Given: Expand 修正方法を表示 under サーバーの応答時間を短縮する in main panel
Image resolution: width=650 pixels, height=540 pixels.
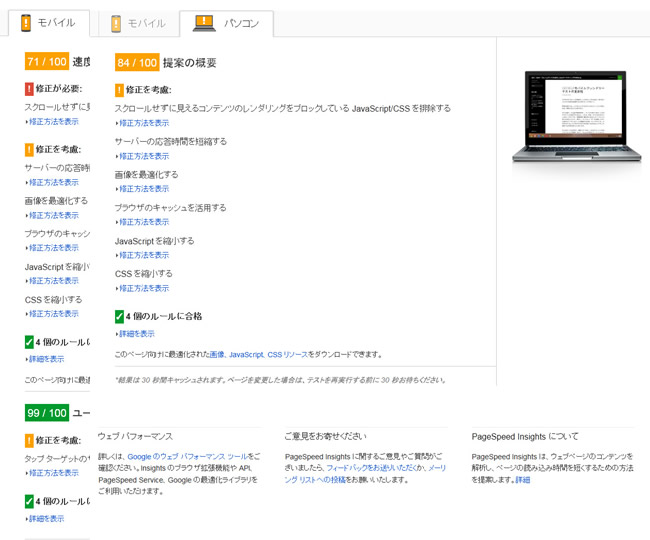Looking at the screenshot, I should pos(143,156).
